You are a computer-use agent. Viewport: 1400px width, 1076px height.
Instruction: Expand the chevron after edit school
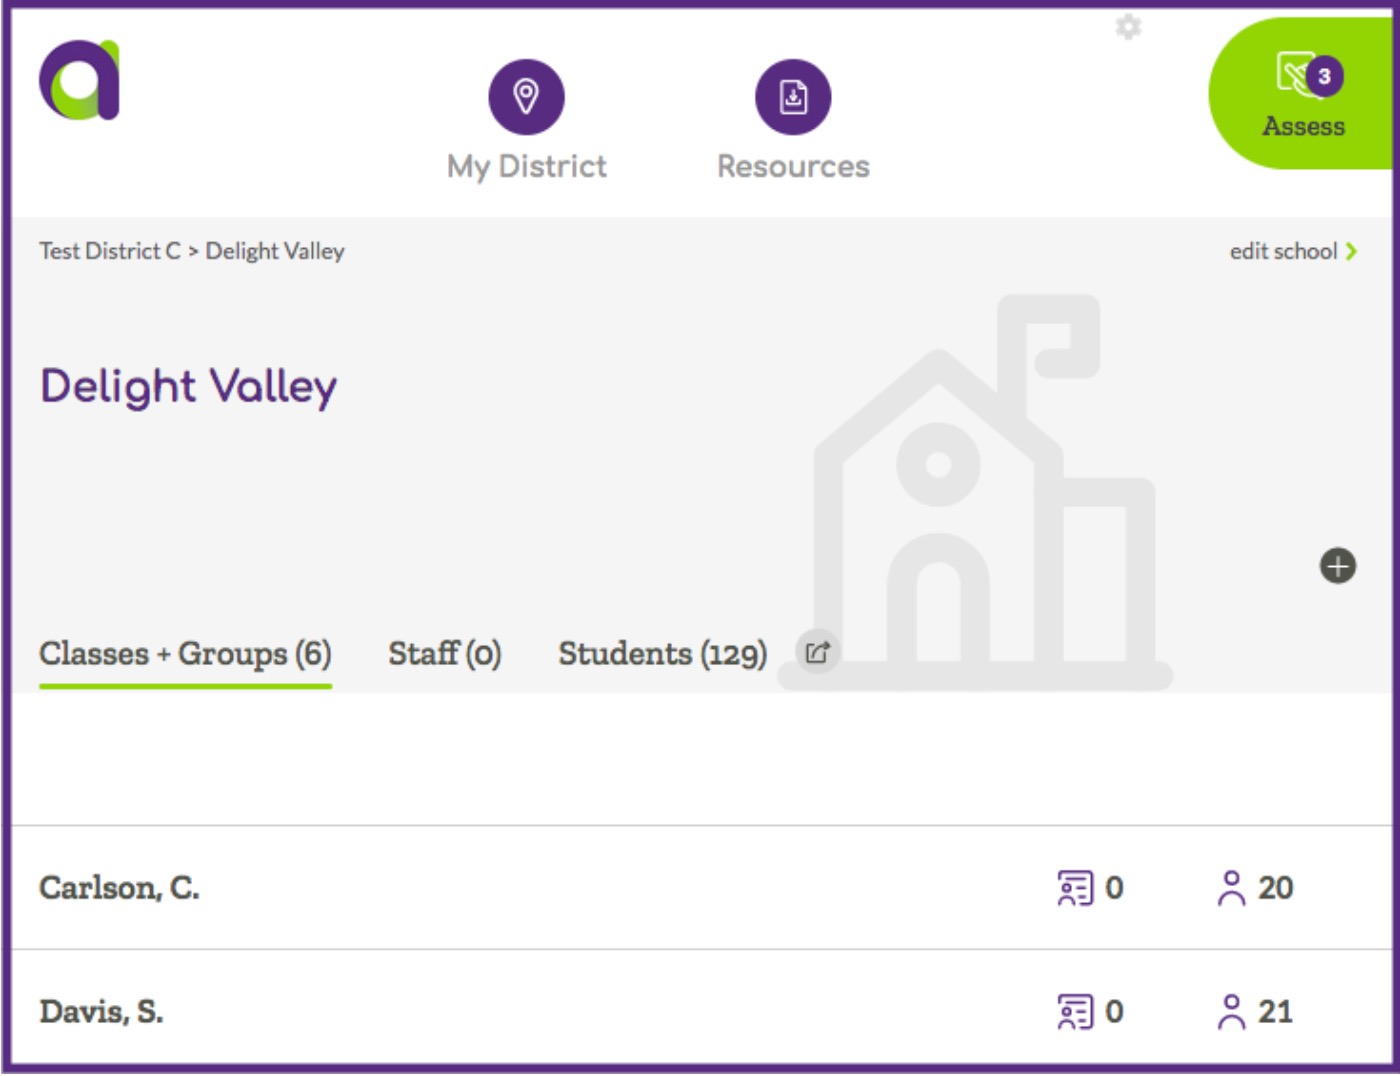pos(1349,252)
